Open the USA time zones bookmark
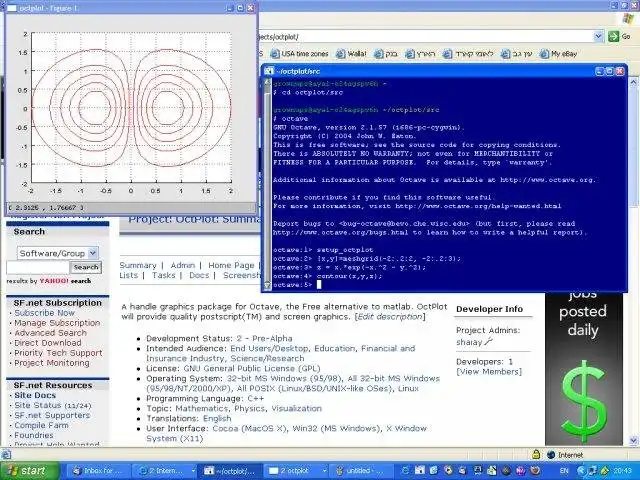Screen dimensions: 640x480 click(300, 53)
